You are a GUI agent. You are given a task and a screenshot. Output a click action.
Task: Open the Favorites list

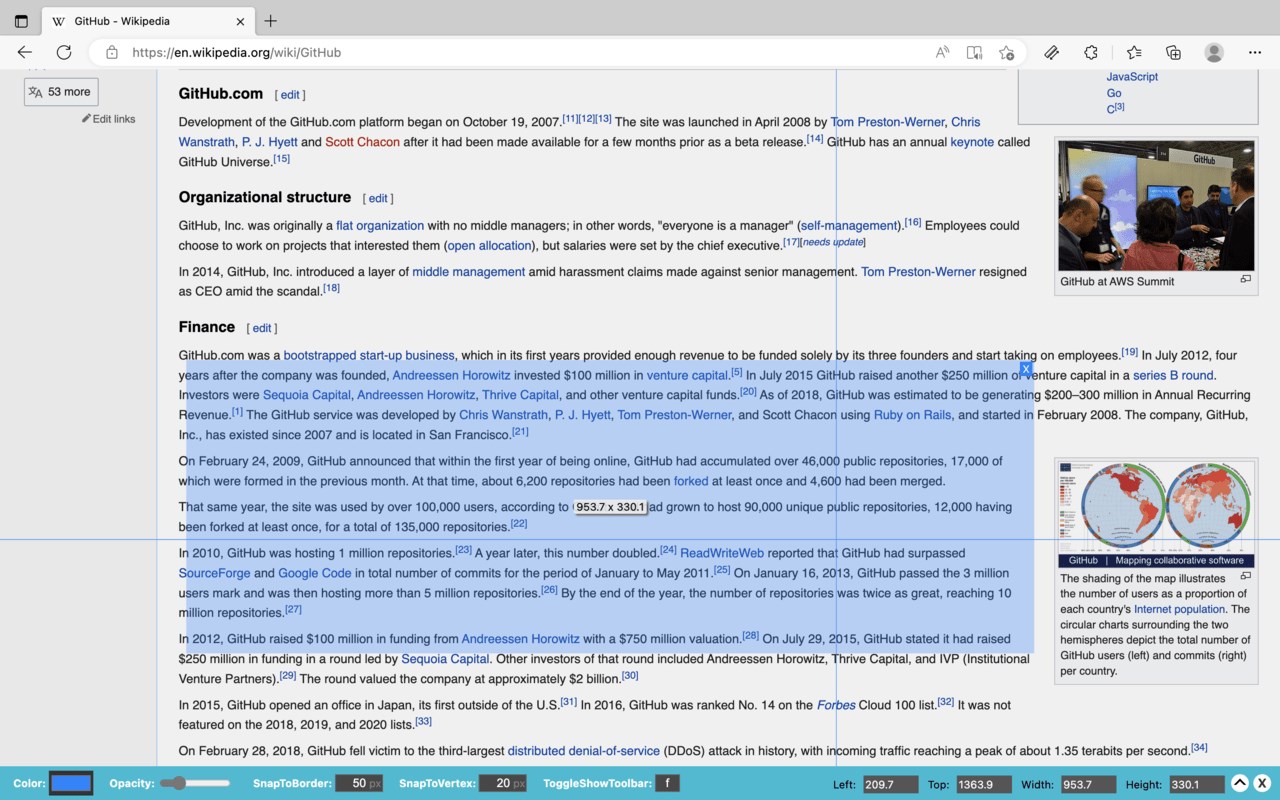pos(1133,52)
